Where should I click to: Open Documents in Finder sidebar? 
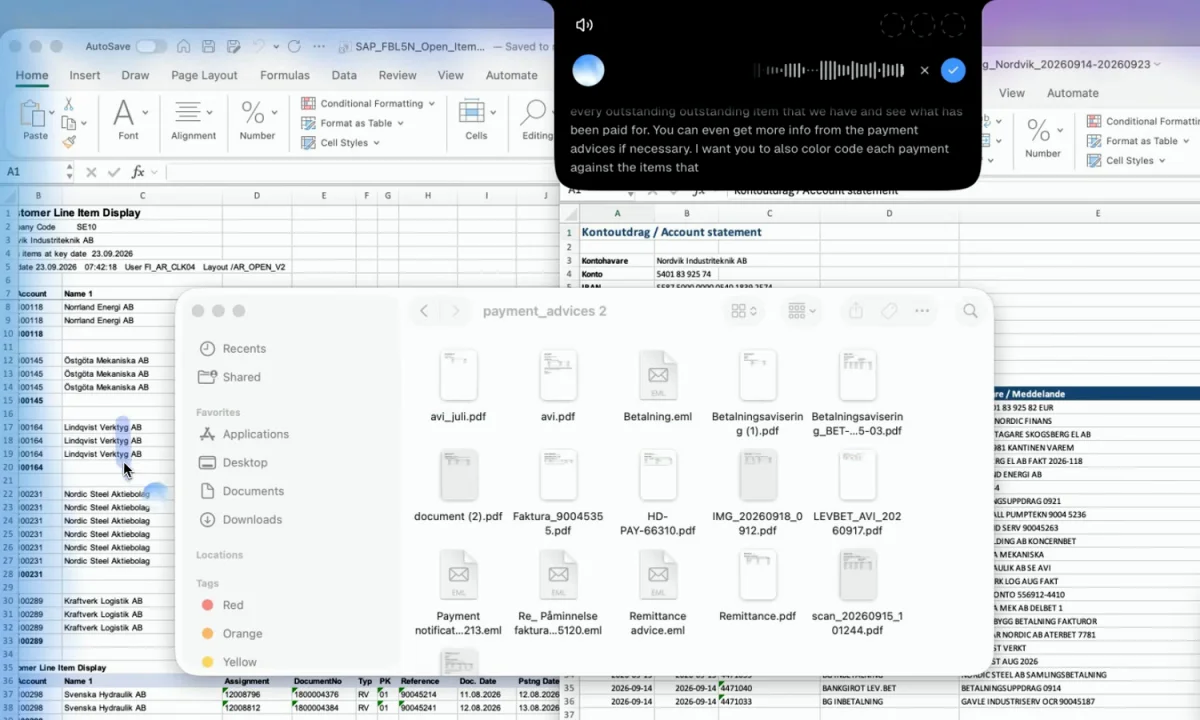pos(242,491)
